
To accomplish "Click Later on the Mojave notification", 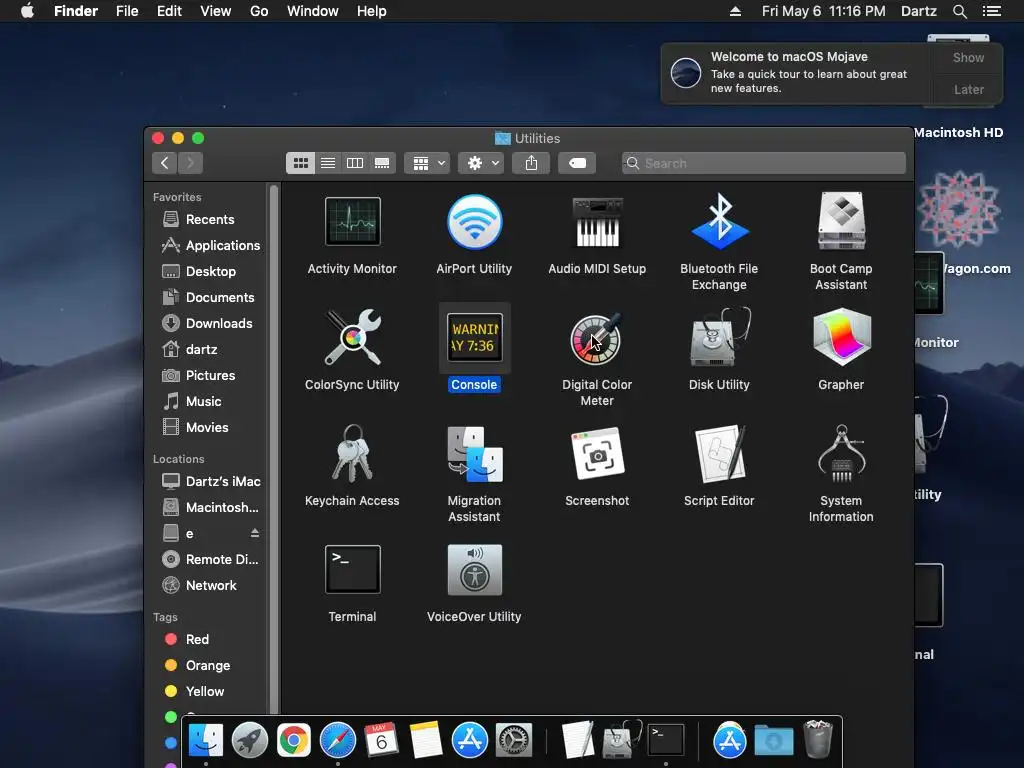I will click(968, 89).
